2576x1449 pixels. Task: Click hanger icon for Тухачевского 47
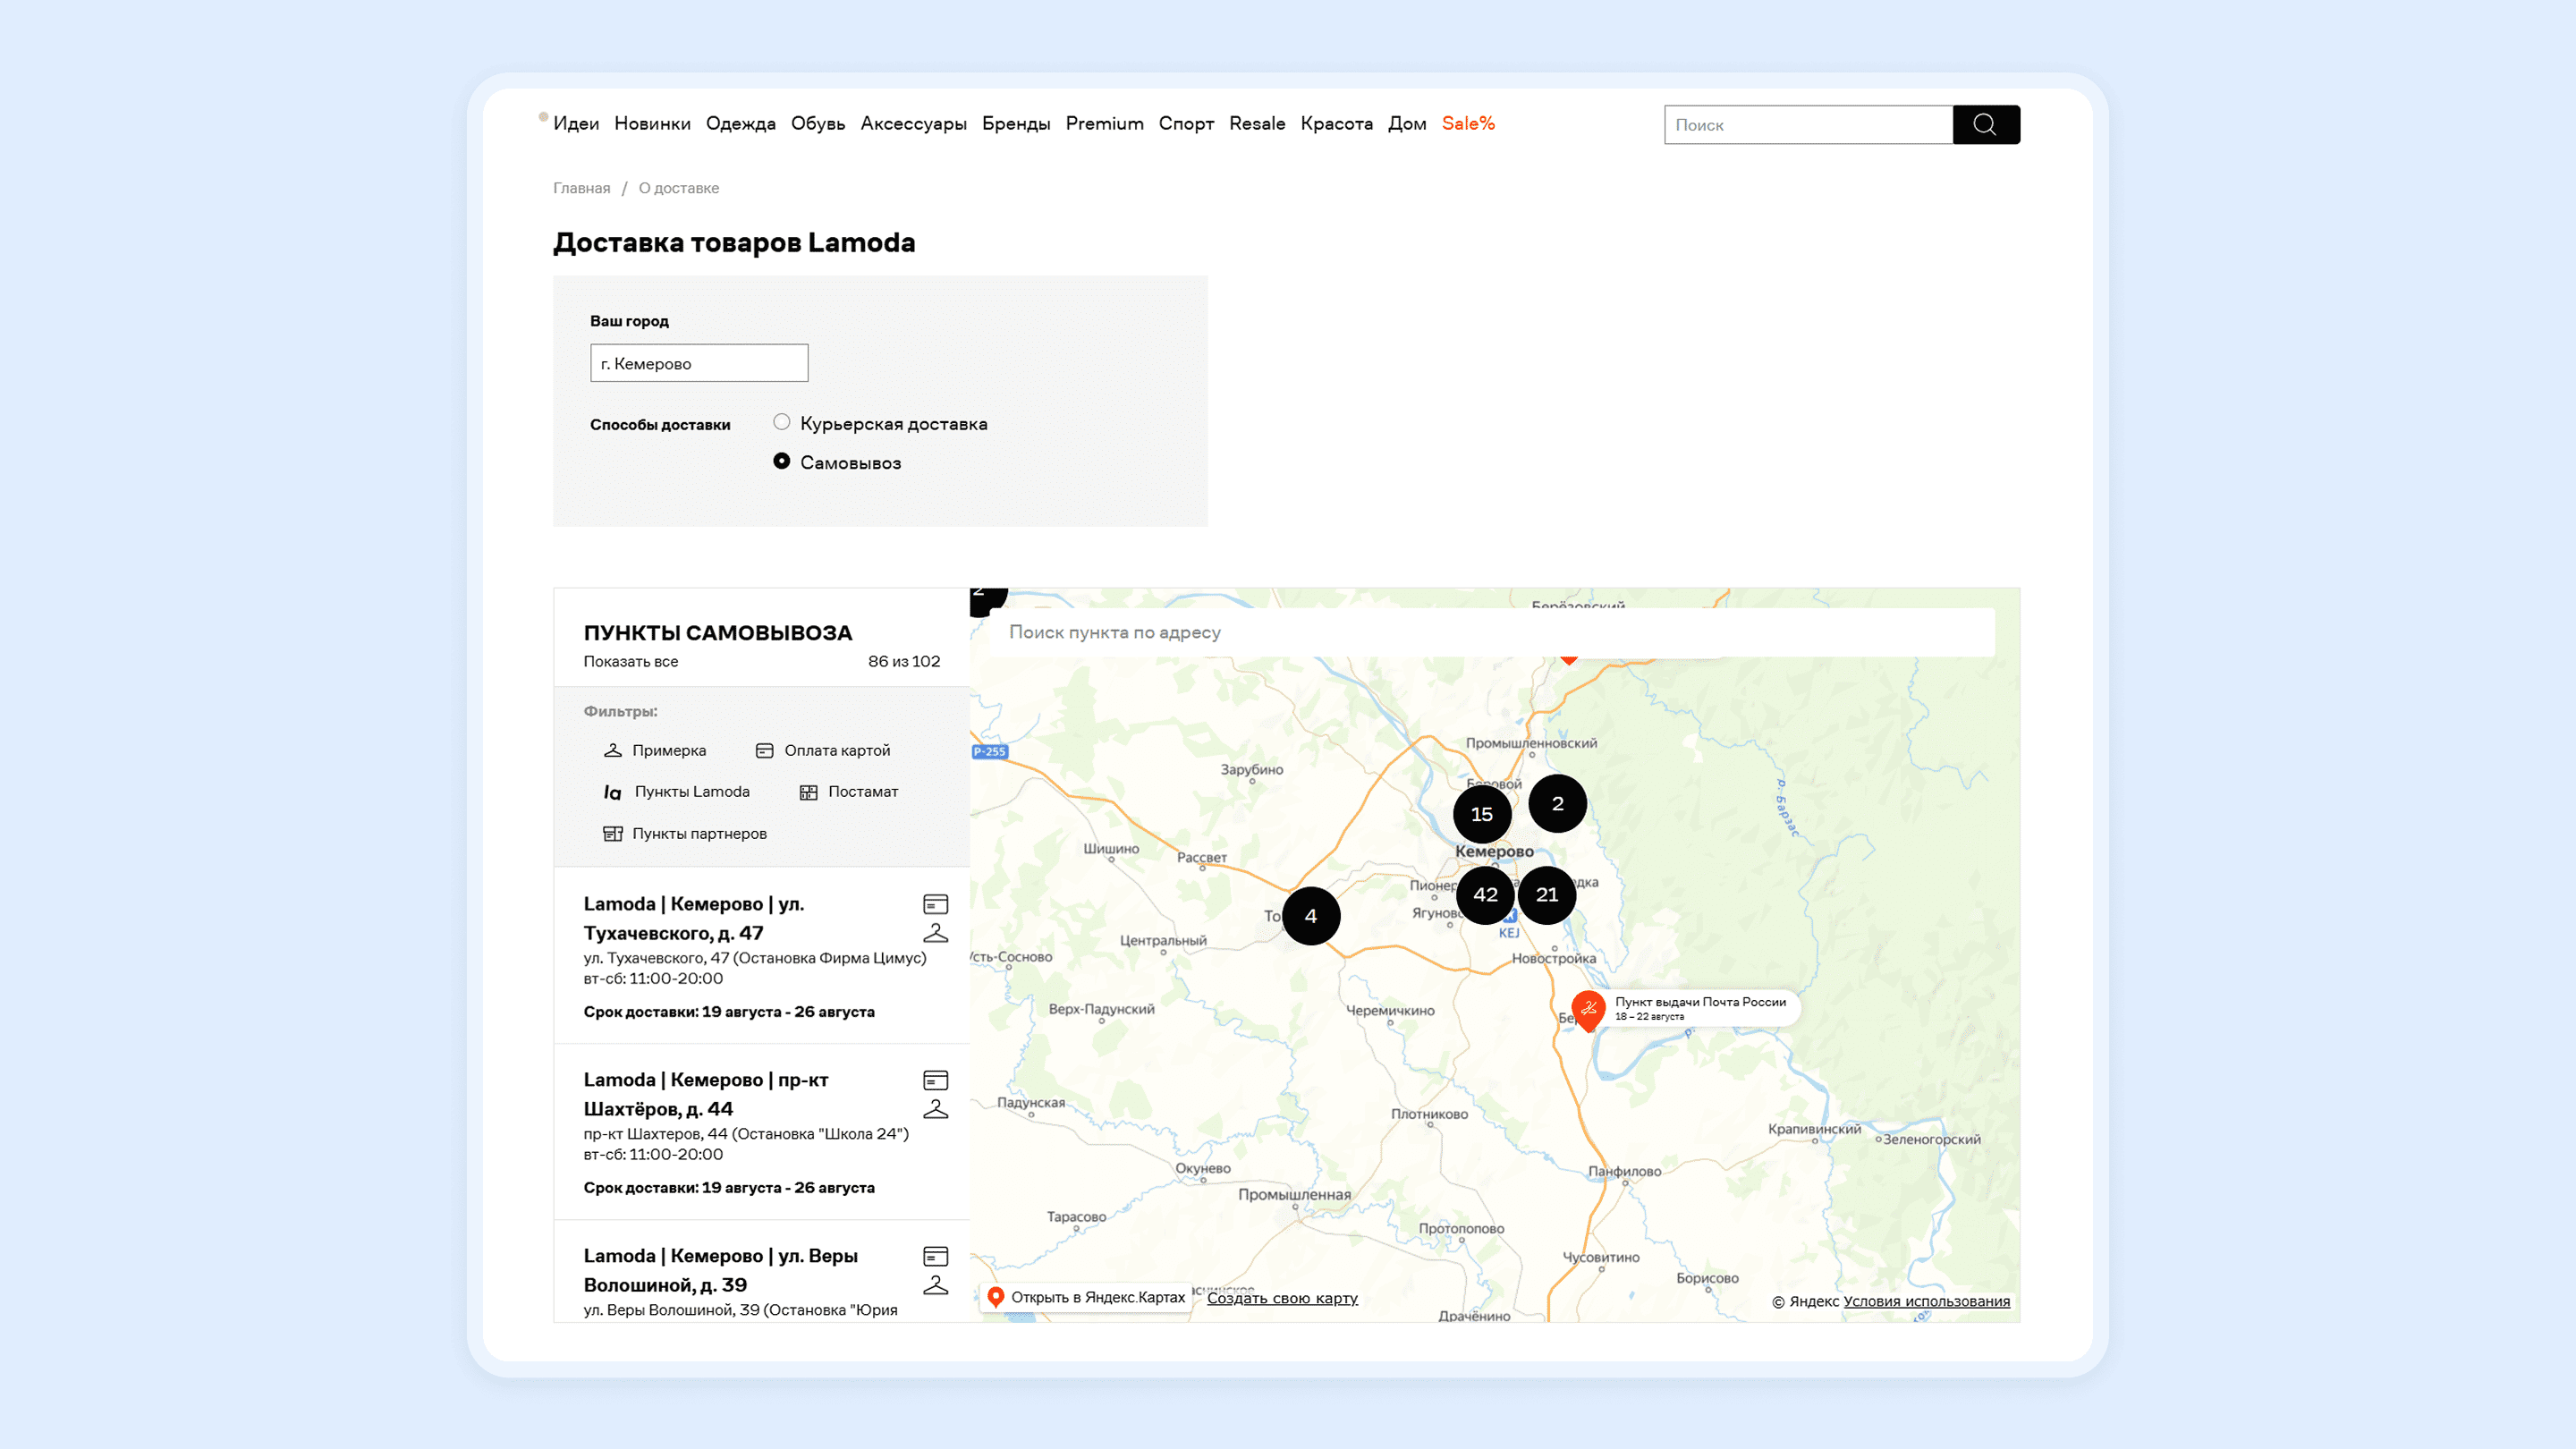936,934
